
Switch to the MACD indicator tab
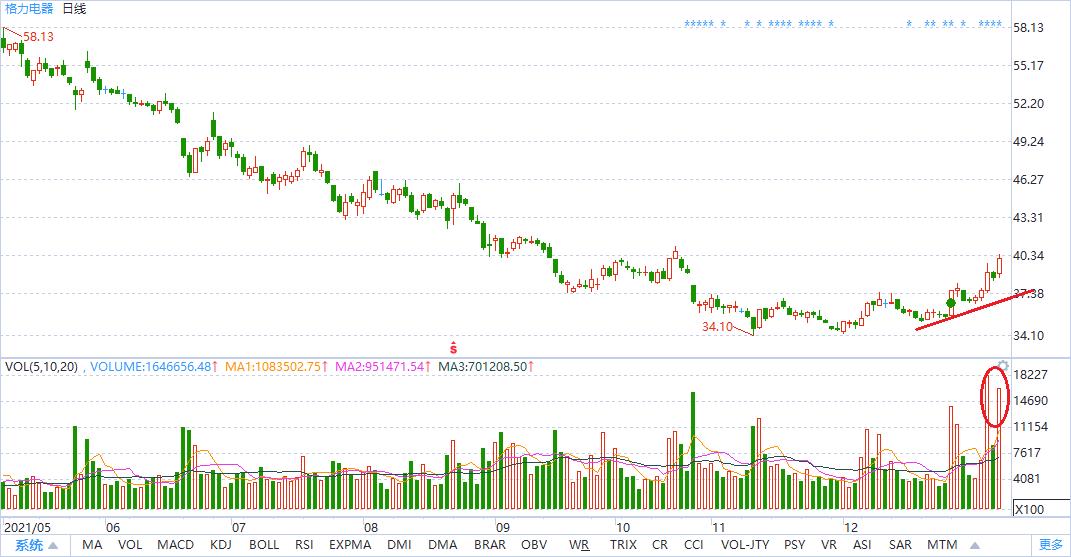click(175, 545)
